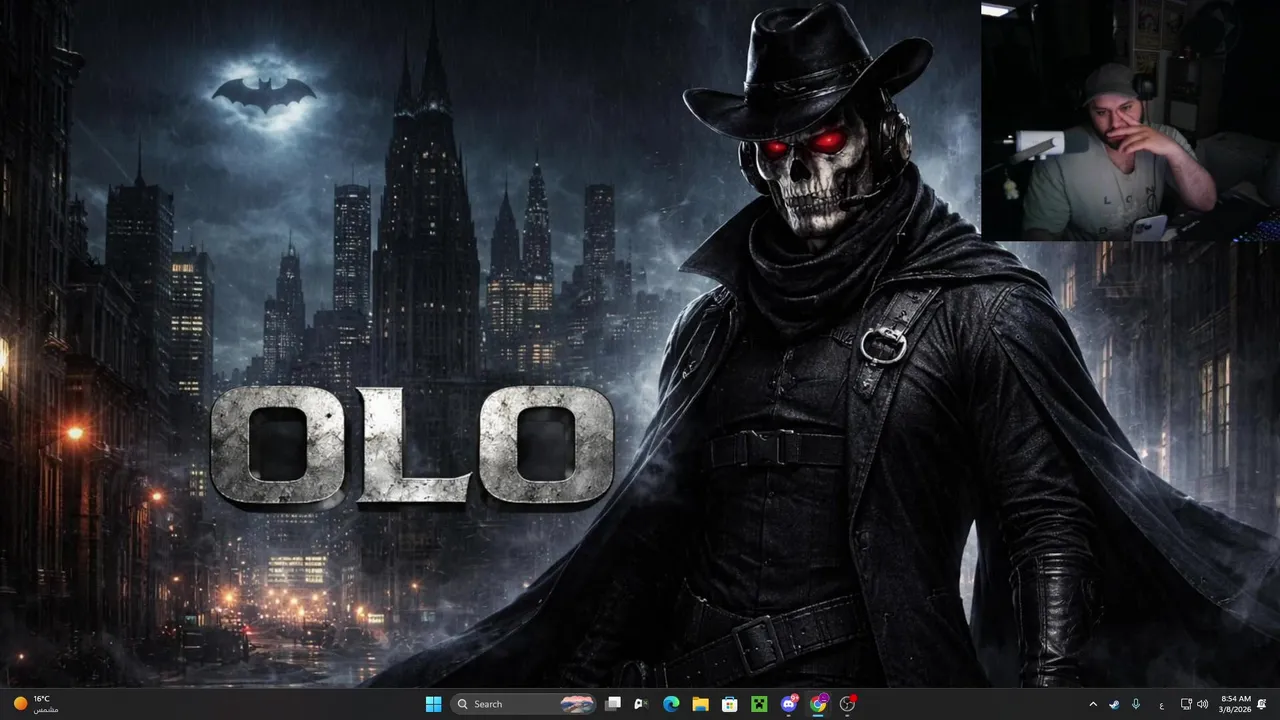The image size is (1280, 720).
Task: Open Discord from the taskbar
Action: coord(789,704)
